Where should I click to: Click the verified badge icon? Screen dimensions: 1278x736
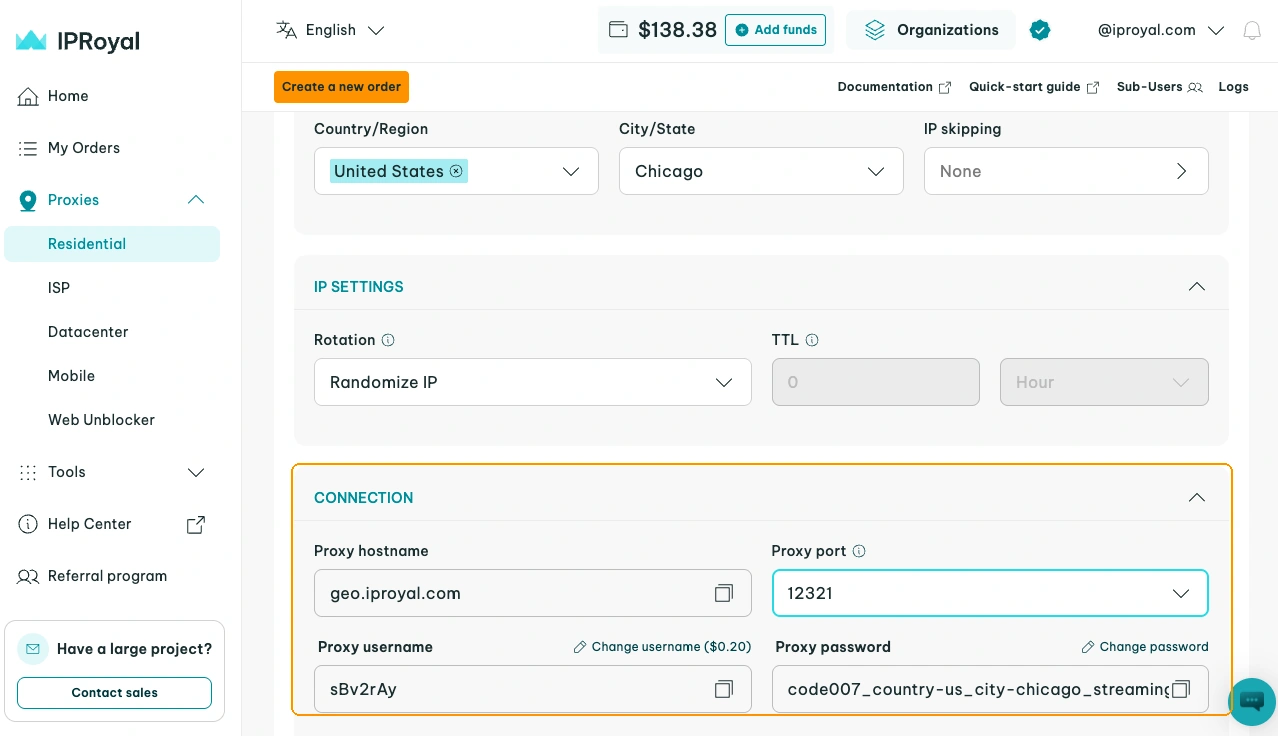[x=1040, y=30]
